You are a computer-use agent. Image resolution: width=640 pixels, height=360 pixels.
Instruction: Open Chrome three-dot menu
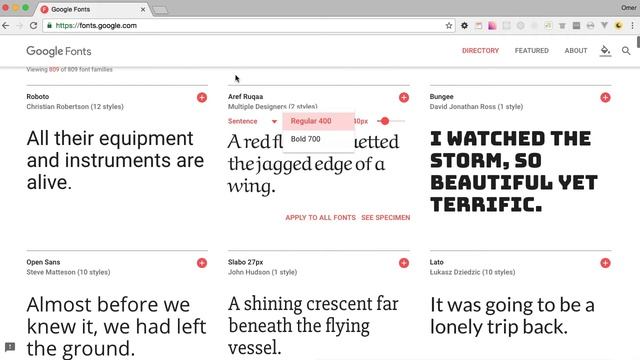coord(633,25)
